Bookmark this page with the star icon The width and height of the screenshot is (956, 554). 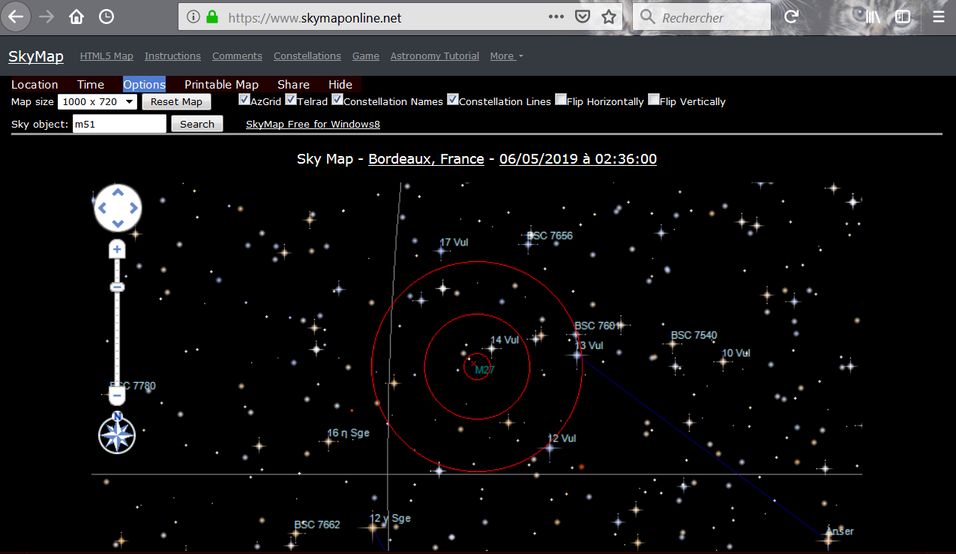click(609, 17)
